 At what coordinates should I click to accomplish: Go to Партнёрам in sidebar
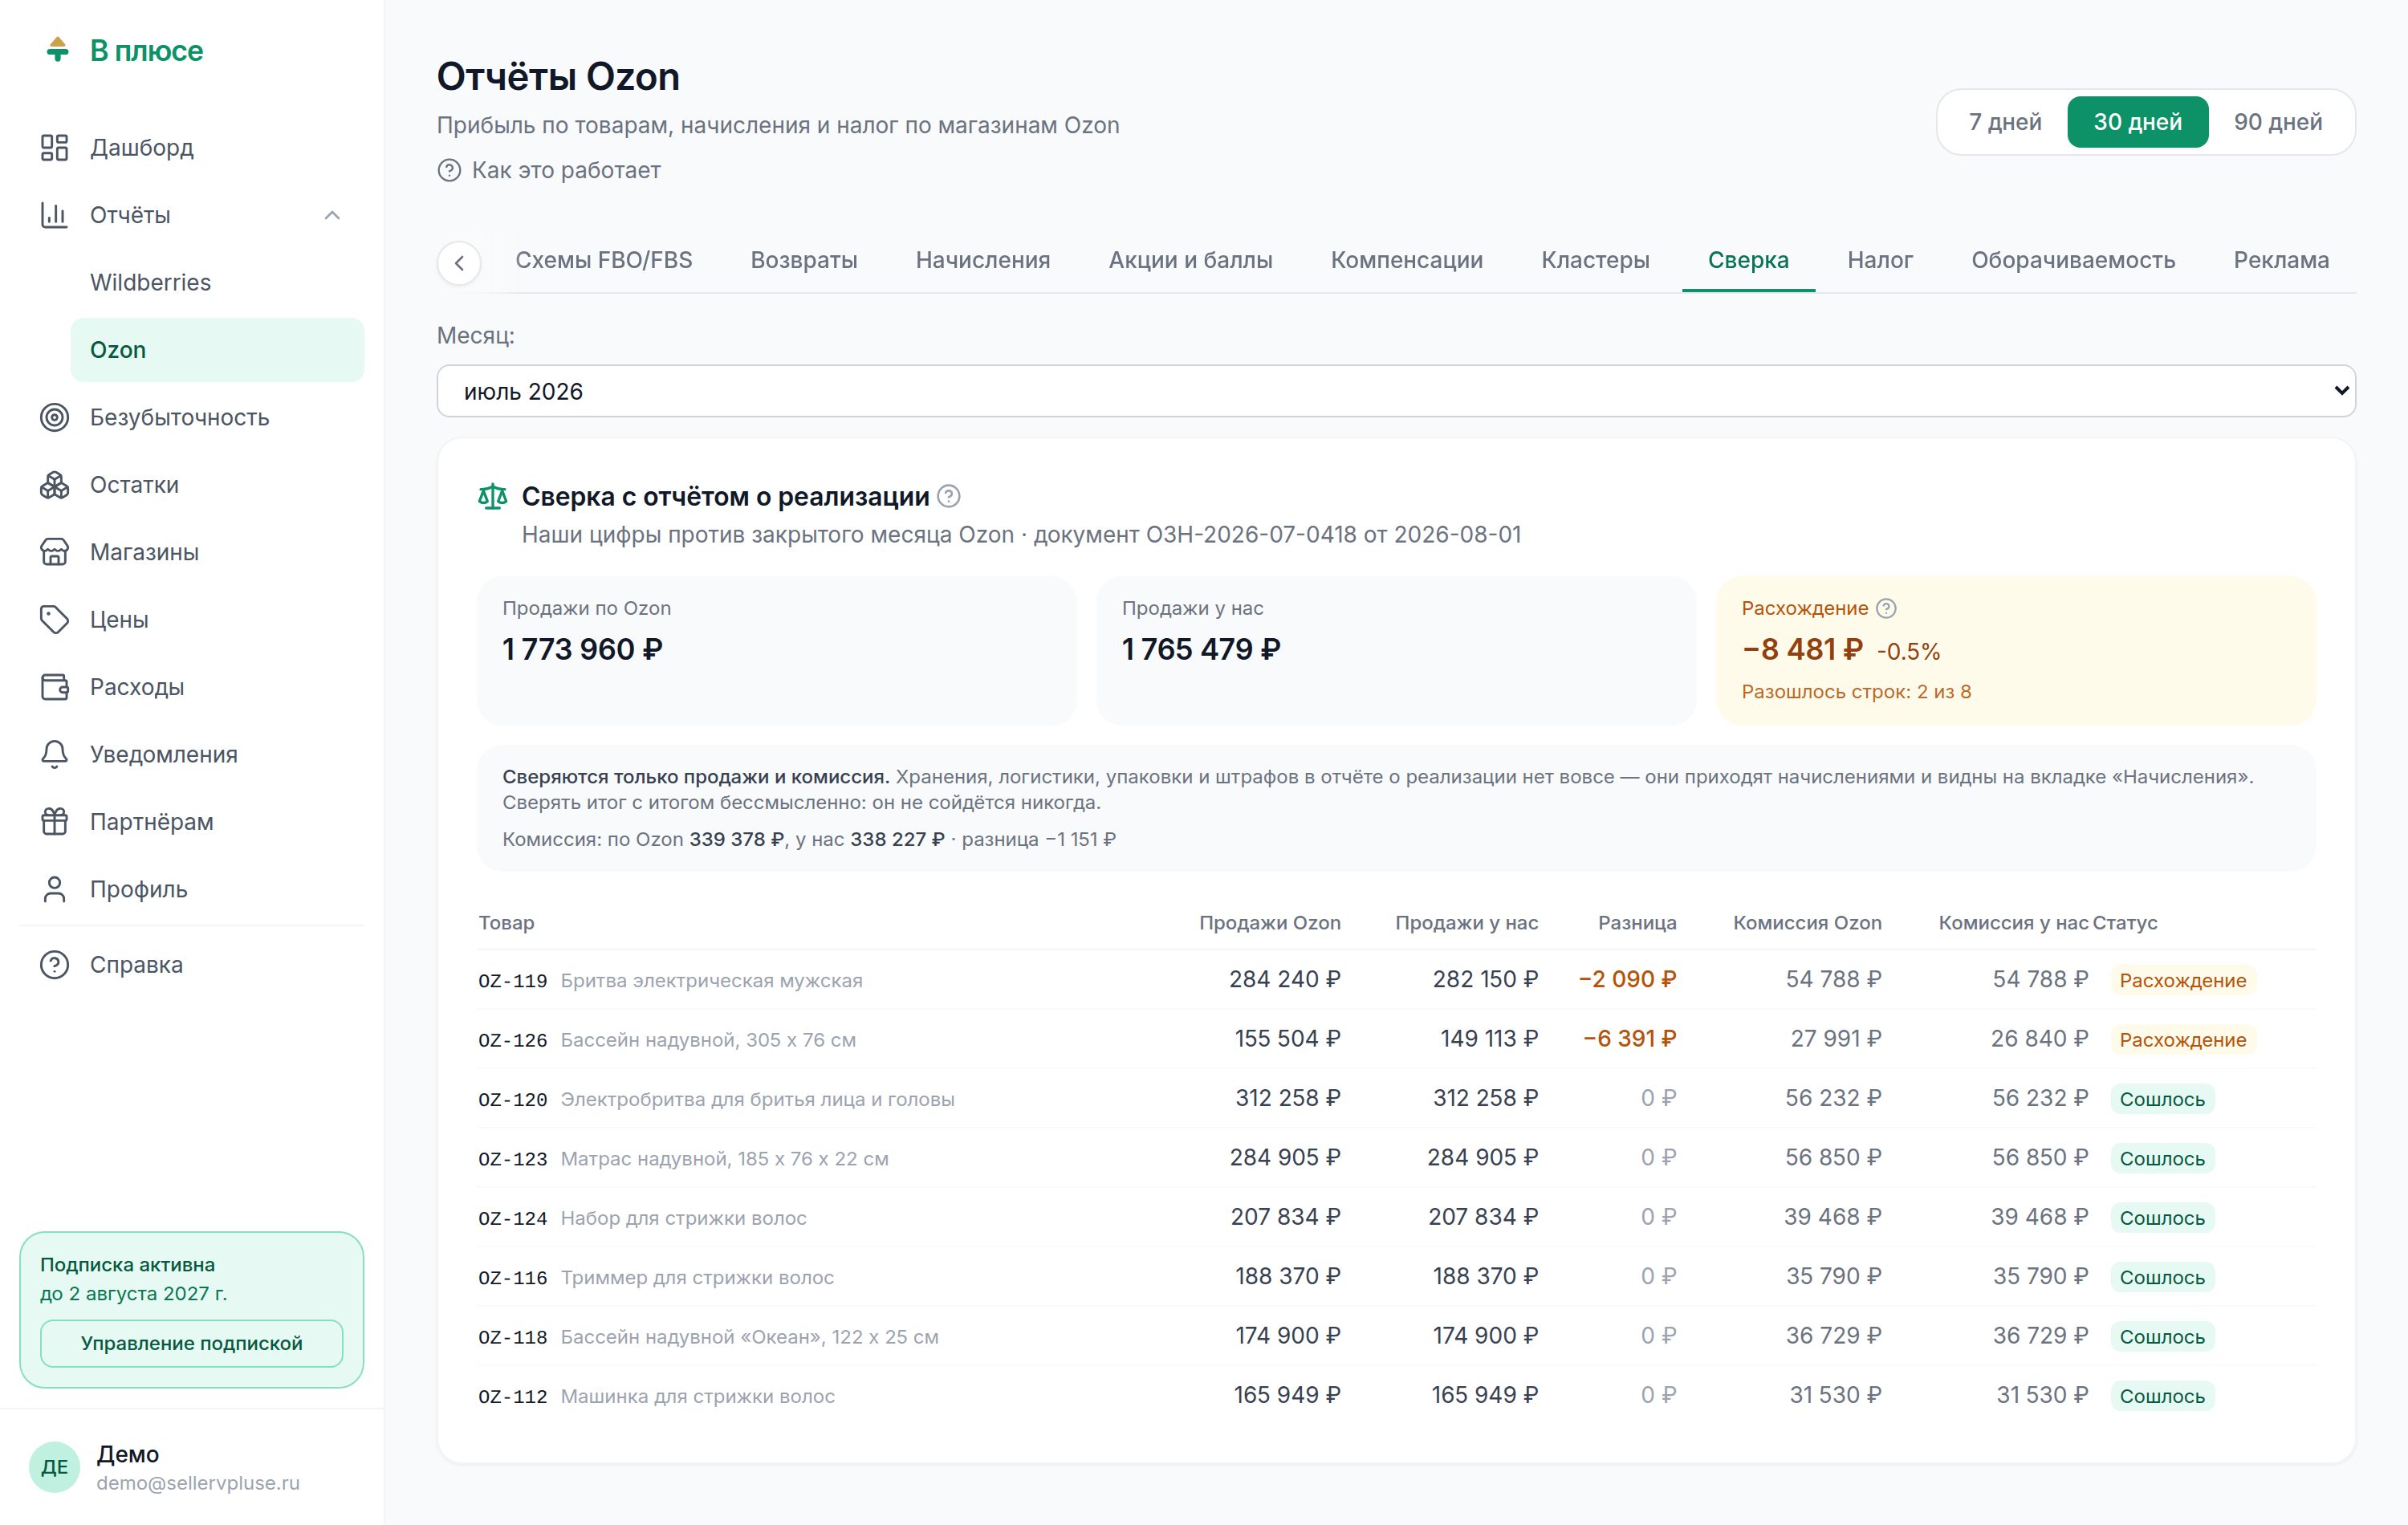[192, 822]
